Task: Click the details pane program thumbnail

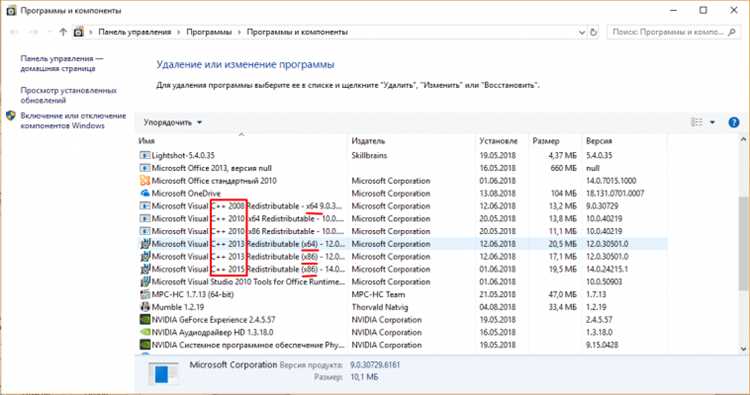Action: click(x=163, y=373)
